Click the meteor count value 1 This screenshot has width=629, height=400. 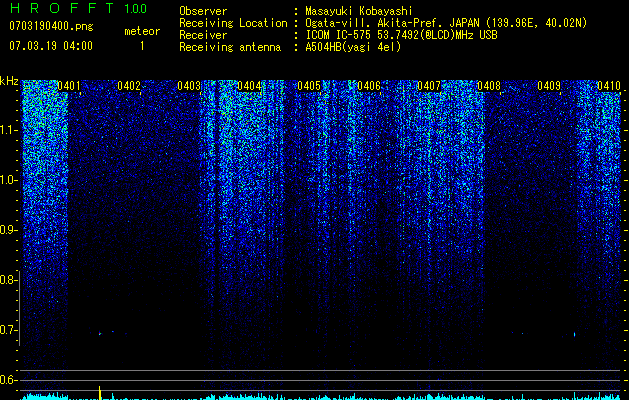[142, 46]
